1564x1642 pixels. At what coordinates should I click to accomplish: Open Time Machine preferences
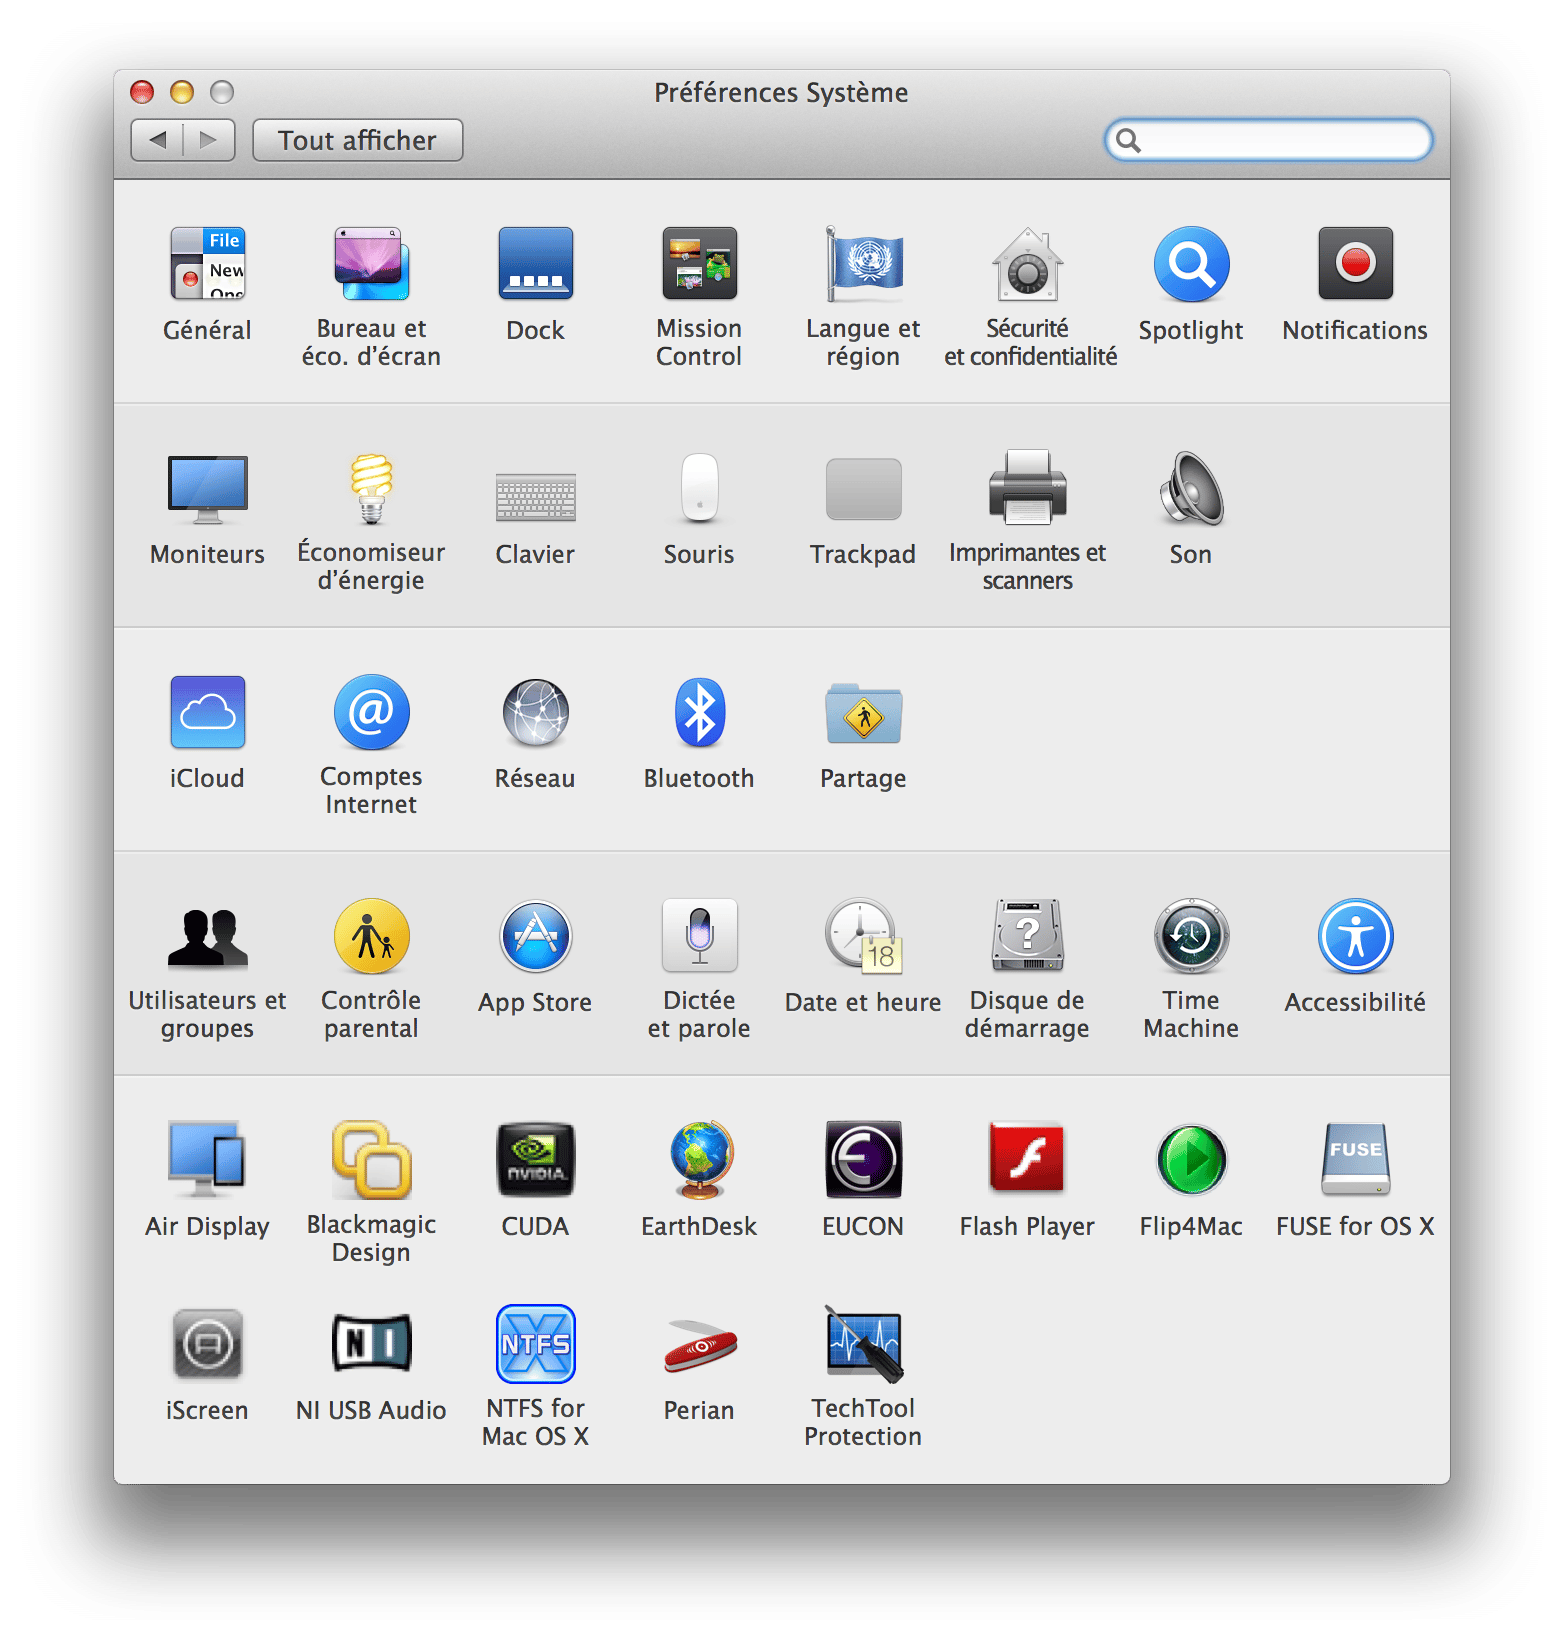(1191, 936)
